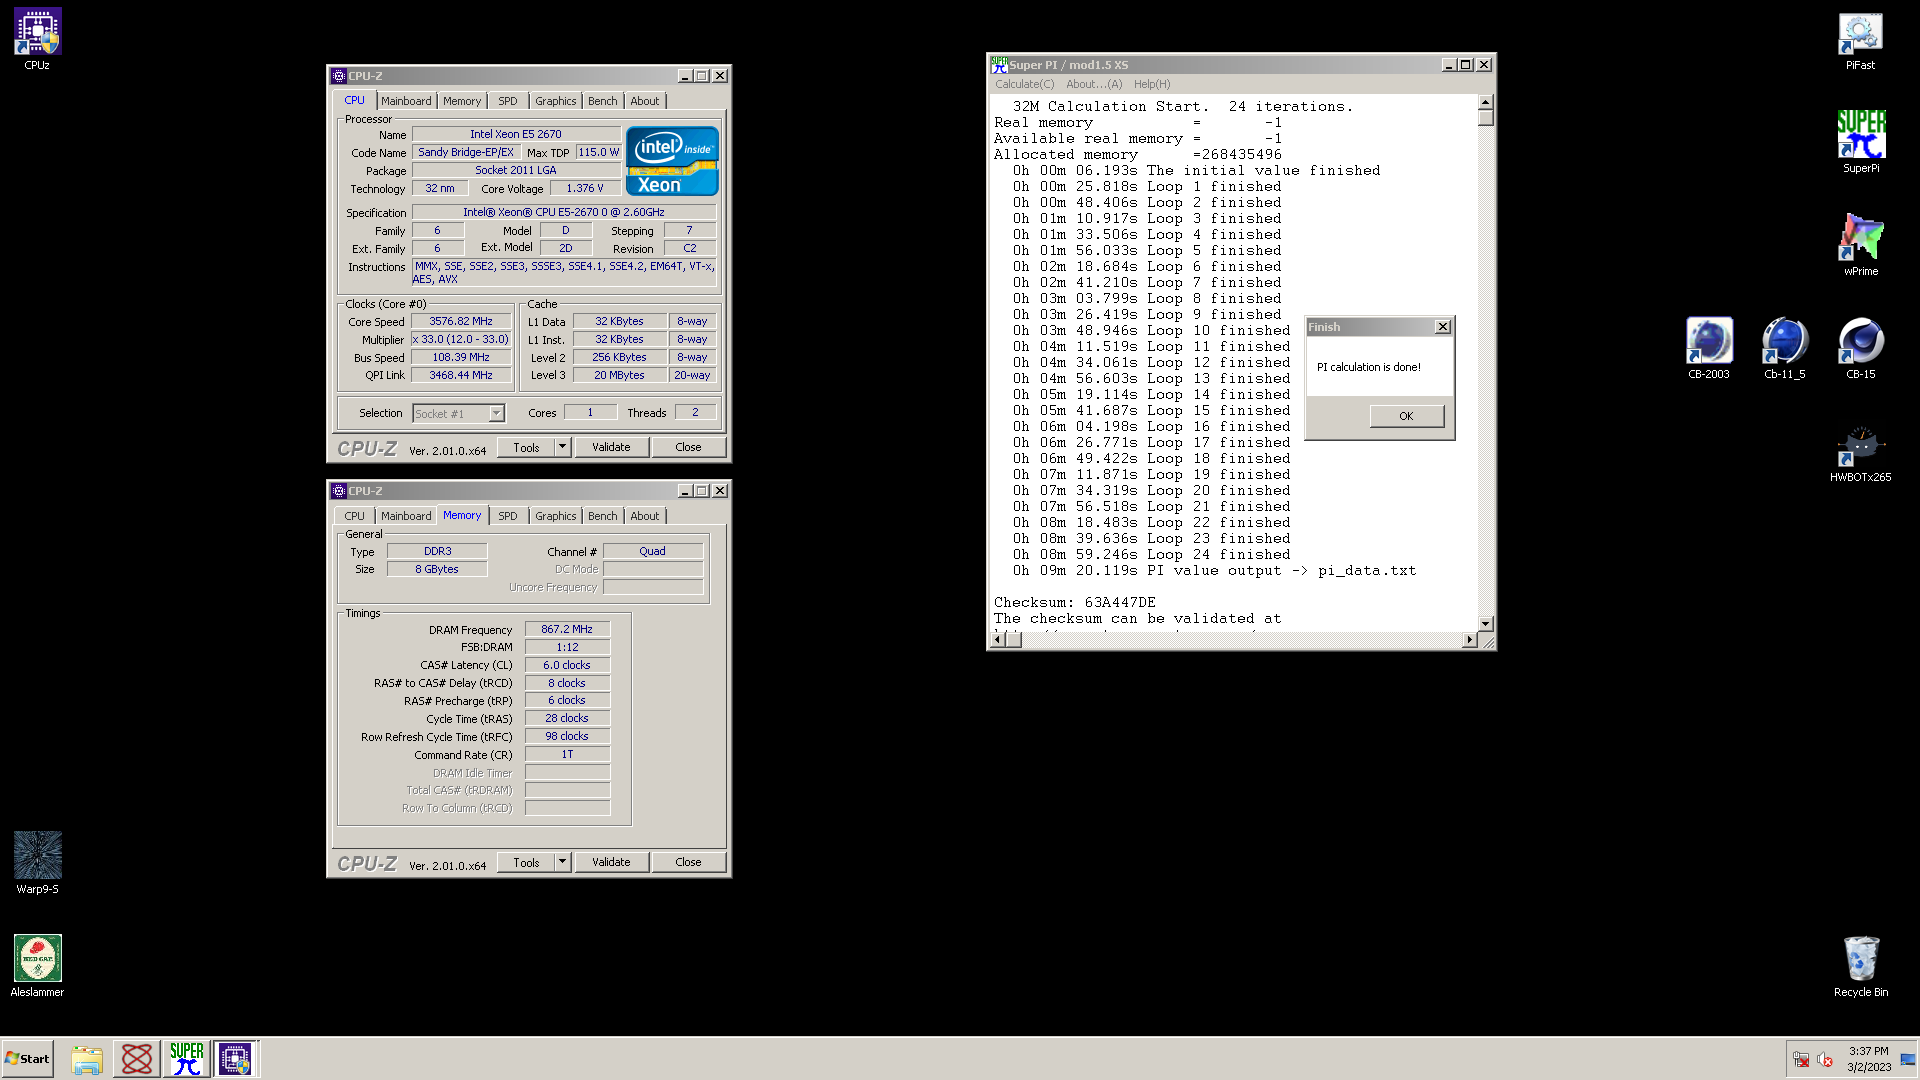Expand Tools arrow in top CPU-Z window
Screen dimensions: 1920x1080
(562, 447)
